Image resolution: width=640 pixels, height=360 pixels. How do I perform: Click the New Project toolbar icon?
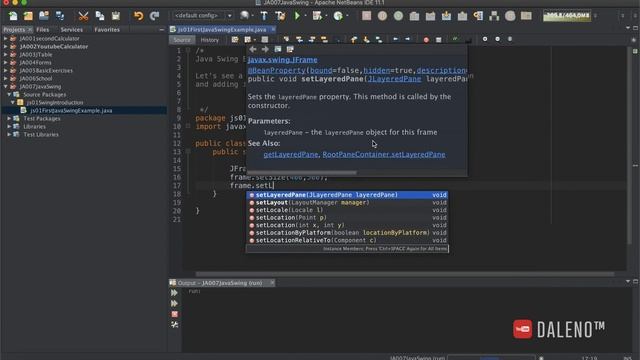coord(28,16)
